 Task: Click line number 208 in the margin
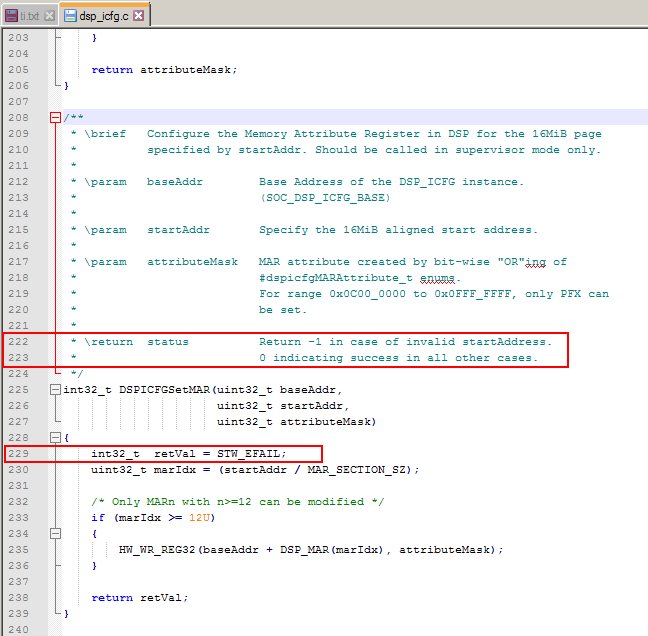pyautogui.click(x=19, y=118)
